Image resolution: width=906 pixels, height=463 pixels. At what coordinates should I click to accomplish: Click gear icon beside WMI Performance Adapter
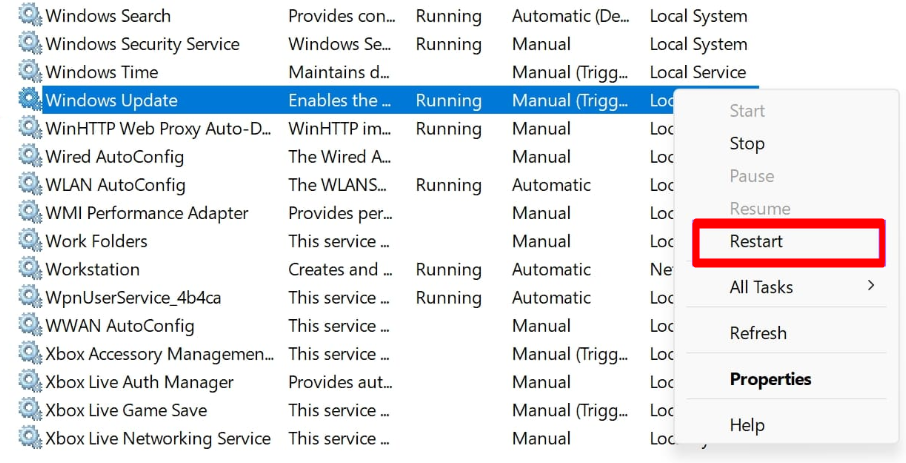(30, 213)
